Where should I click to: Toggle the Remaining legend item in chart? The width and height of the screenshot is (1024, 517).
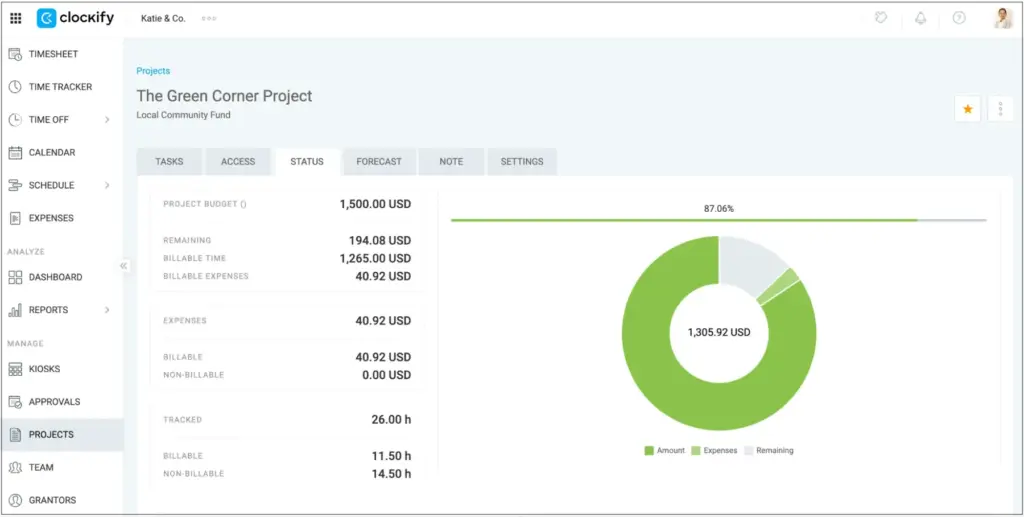pyautogui.click(x=769, y=451)
